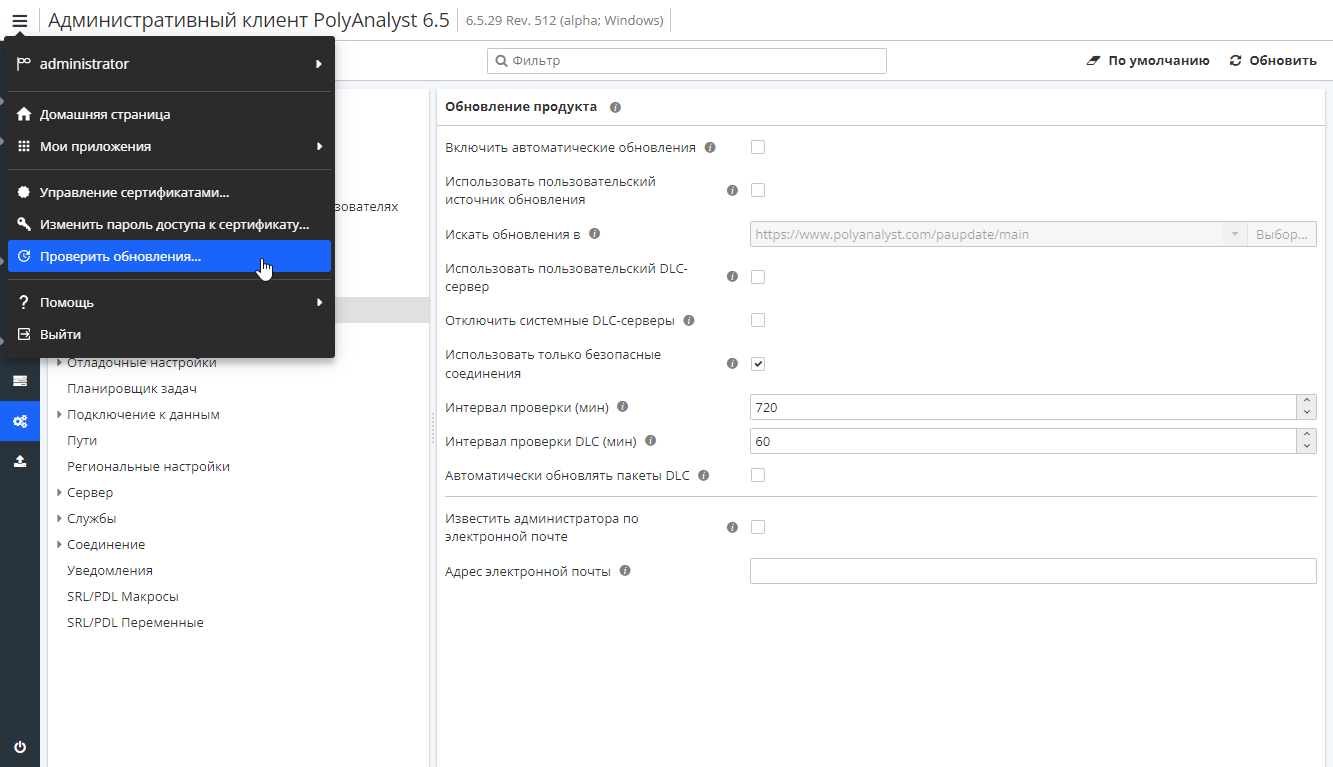The height and width of the screenshot is (767, 1333).
Task: Select SRL/PDL Макросы tree item
Action: [x=123, y=596]
